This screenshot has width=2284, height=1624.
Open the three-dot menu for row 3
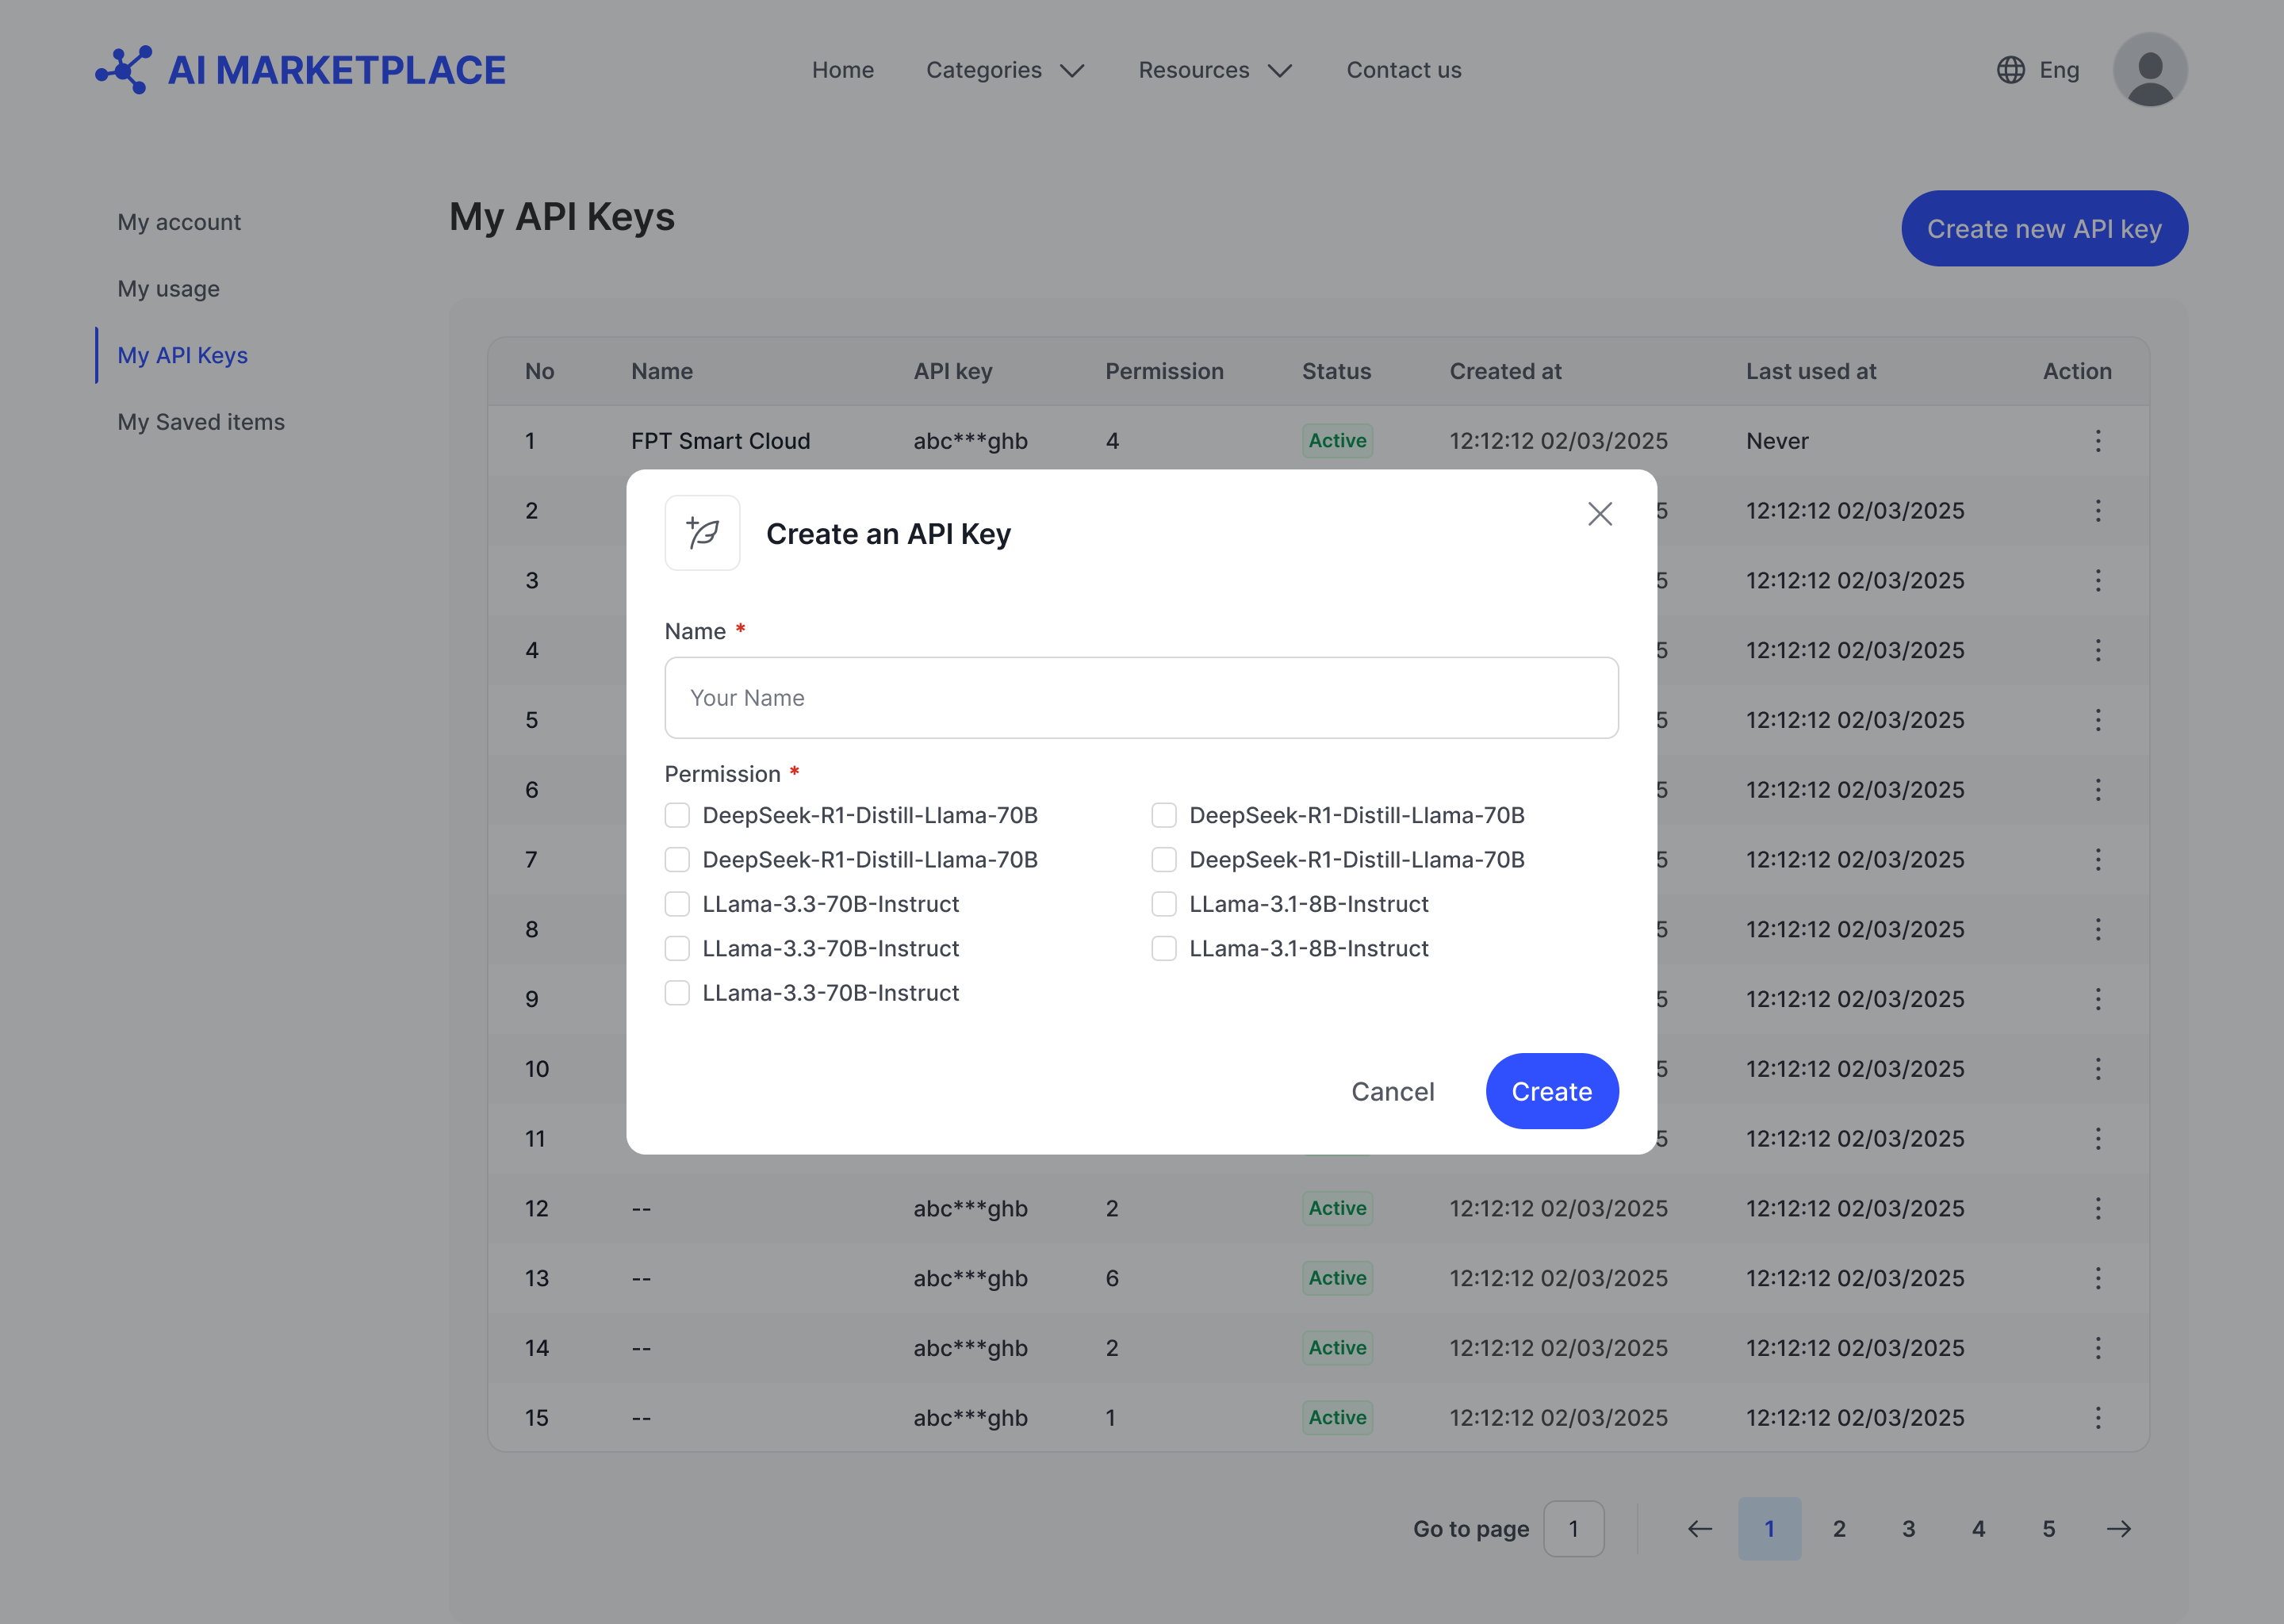point(2098,581)
